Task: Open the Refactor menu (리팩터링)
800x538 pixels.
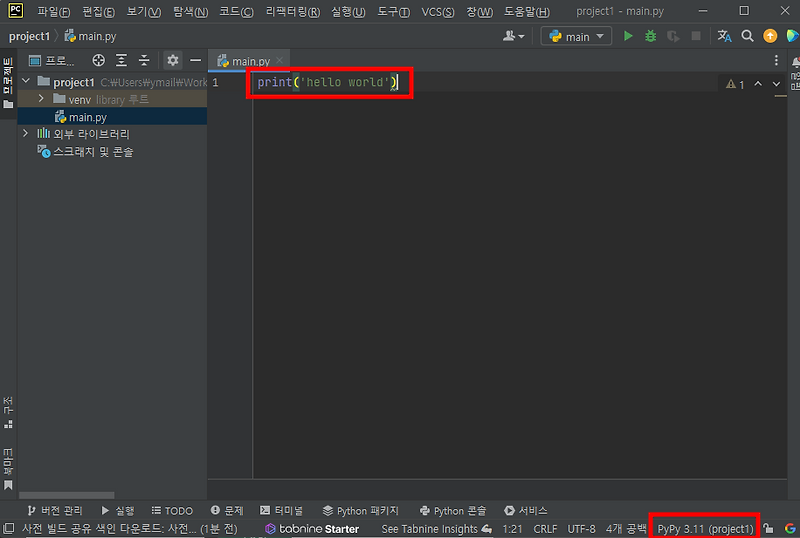Action: pyautogui.click(x=292, y=11)
